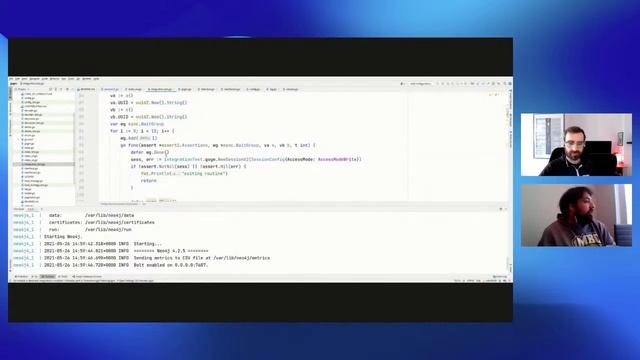Open the File menu
Viewport: 640px width, 360px height.
pyautogui.click(x=11, y=79)
